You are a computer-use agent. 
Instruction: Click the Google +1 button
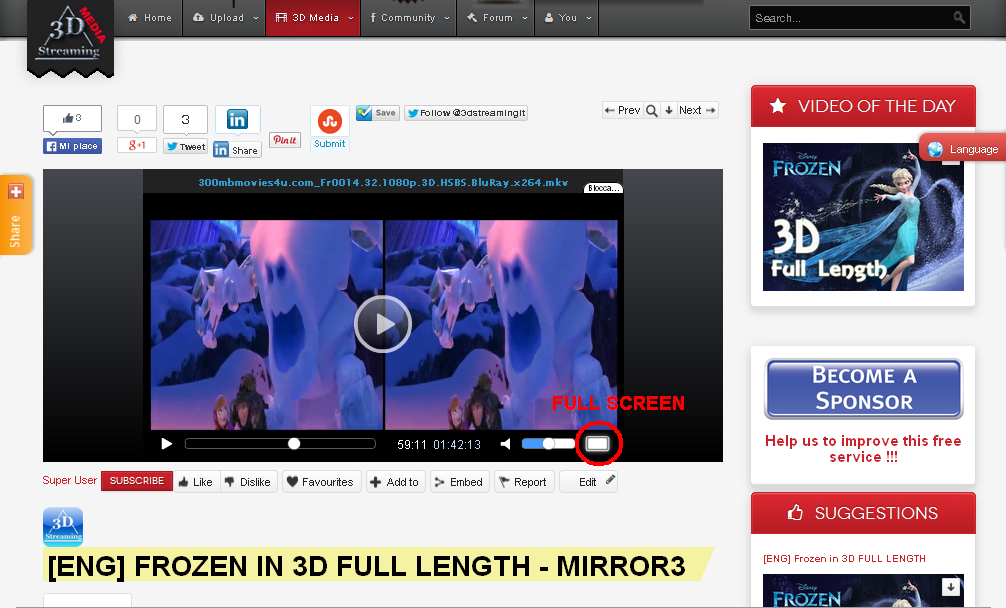[x=137, y=146]
